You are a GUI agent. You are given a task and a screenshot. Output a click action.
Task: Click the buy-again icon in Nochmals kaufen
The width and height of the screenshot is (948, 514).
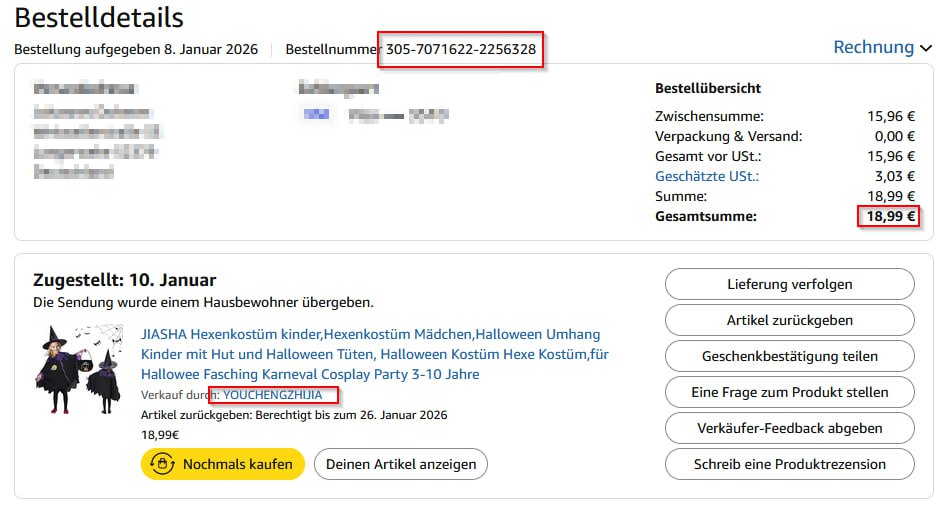click(x=163, y=464)
